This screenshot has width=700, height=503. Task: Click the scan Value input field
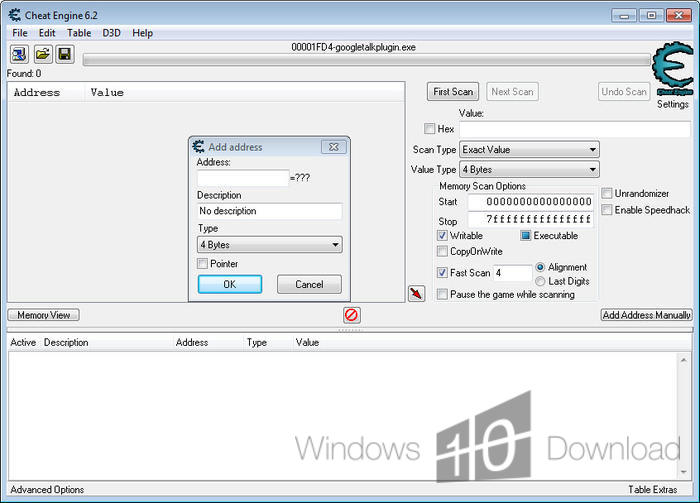pyautogui.click(x=575, y=129)
